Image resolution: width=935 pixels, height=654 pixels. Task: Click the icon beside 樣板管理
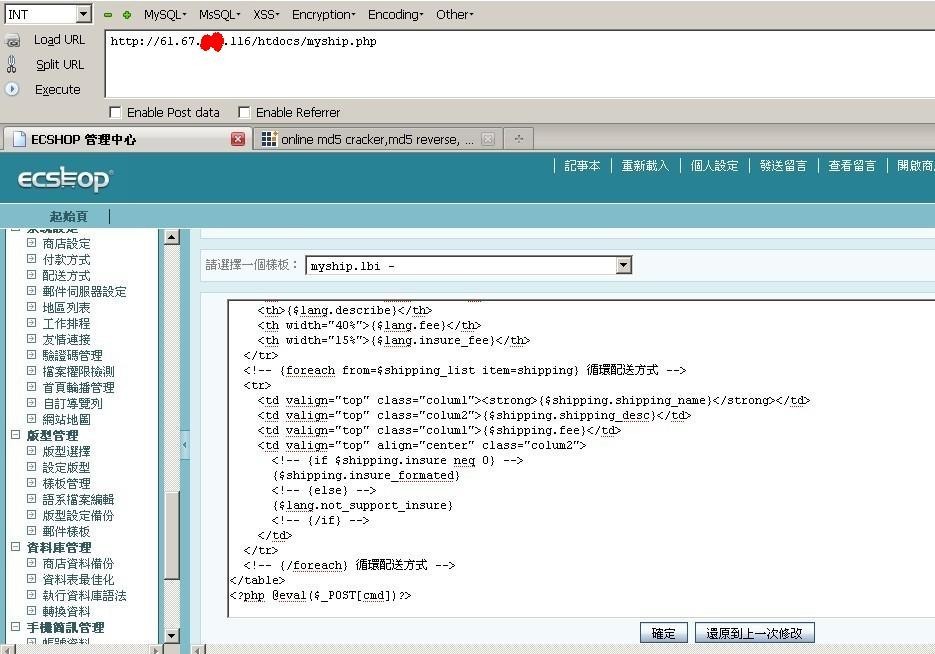[32, 483]
